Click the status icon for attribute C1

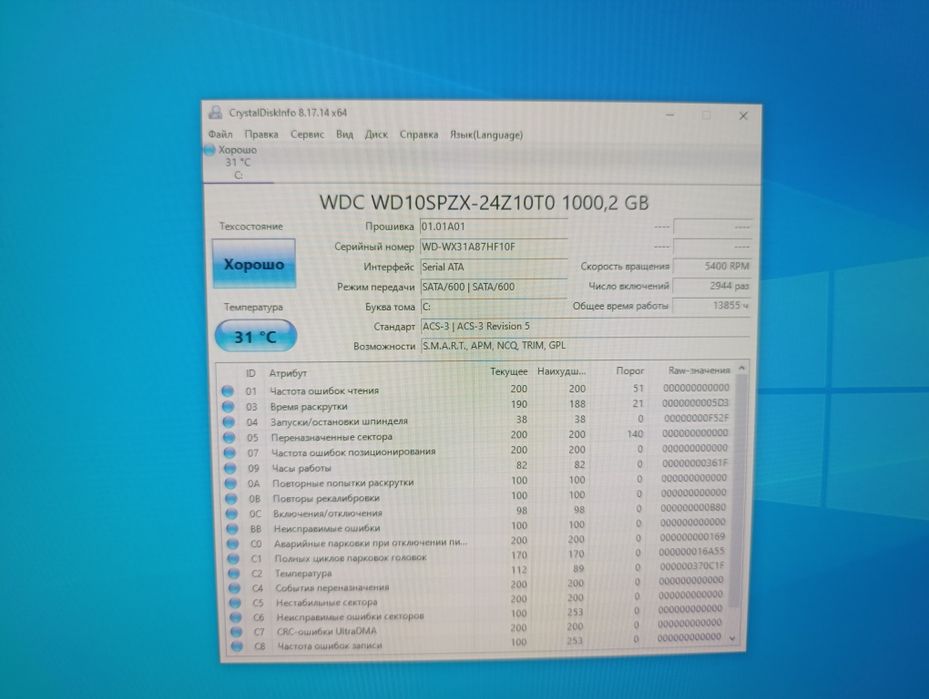(x=233, y=559)
